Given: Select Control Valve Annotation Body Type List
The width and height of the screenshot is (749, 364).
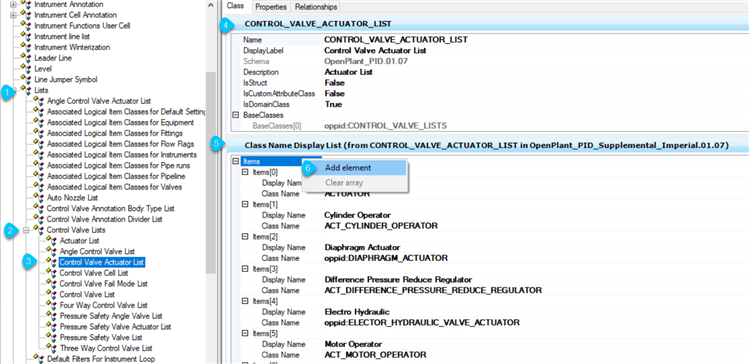Looking at the screenshot, I should pos(110,209).
